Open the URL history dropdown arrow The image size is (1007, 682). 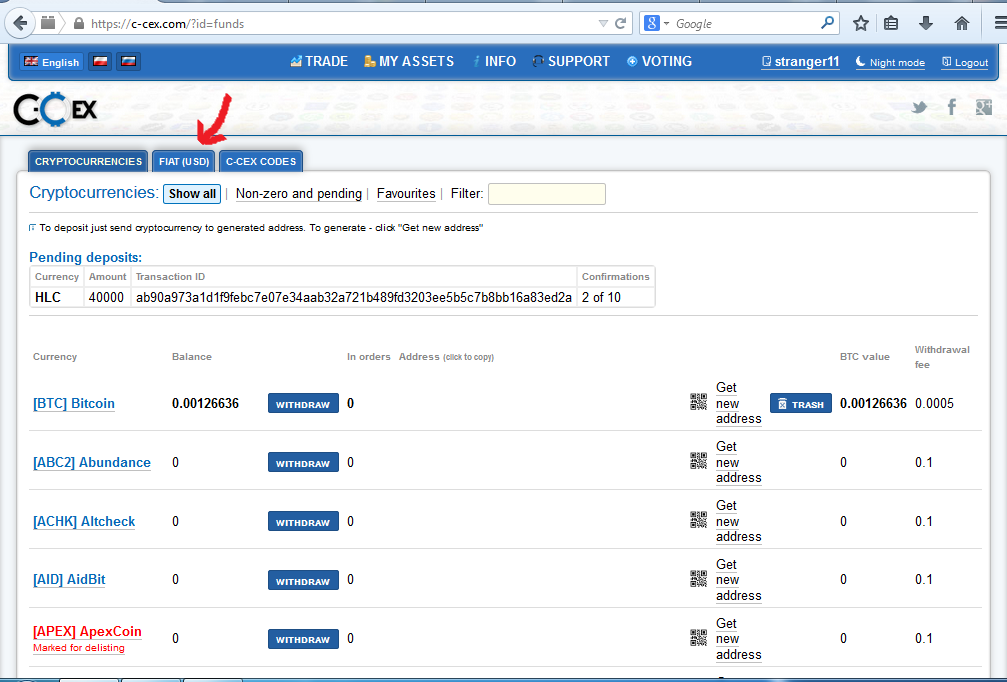(x=603, y=24)
